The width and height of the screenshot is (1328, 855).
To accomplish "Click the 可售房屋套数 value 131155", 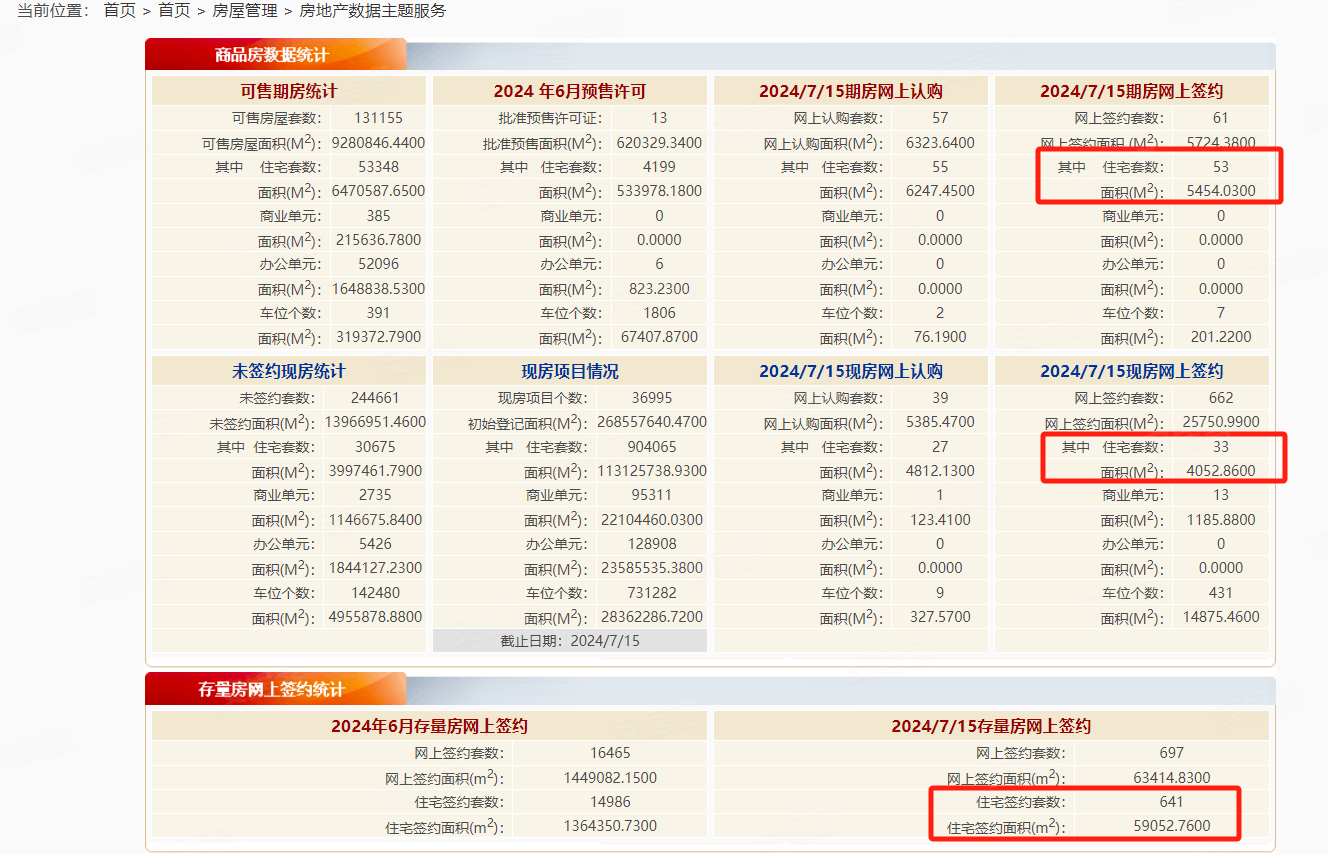I will 378,118.
